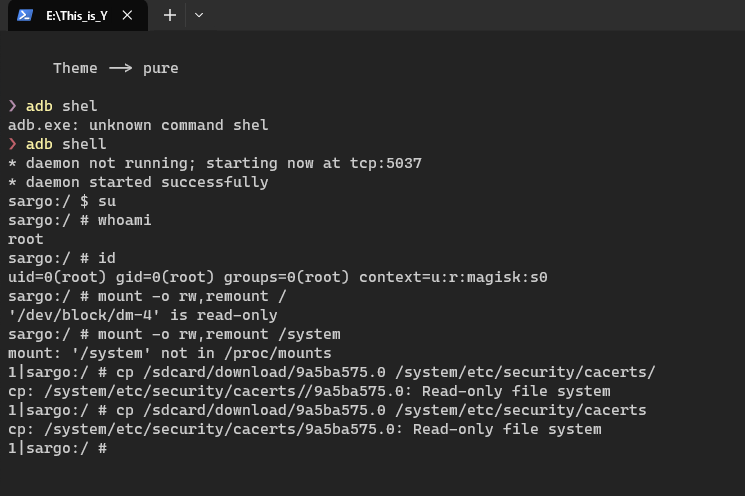This screenshot has width=745, height=496.
Task: Click the 'whoami' command line
Action: 80,220
